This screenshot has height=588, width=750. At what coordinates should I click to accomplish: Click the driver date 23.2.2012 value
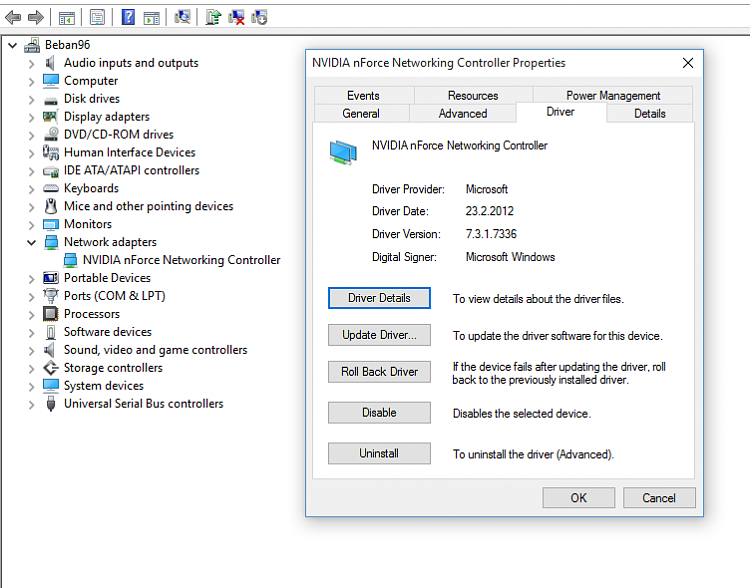(x=489, y=211)
